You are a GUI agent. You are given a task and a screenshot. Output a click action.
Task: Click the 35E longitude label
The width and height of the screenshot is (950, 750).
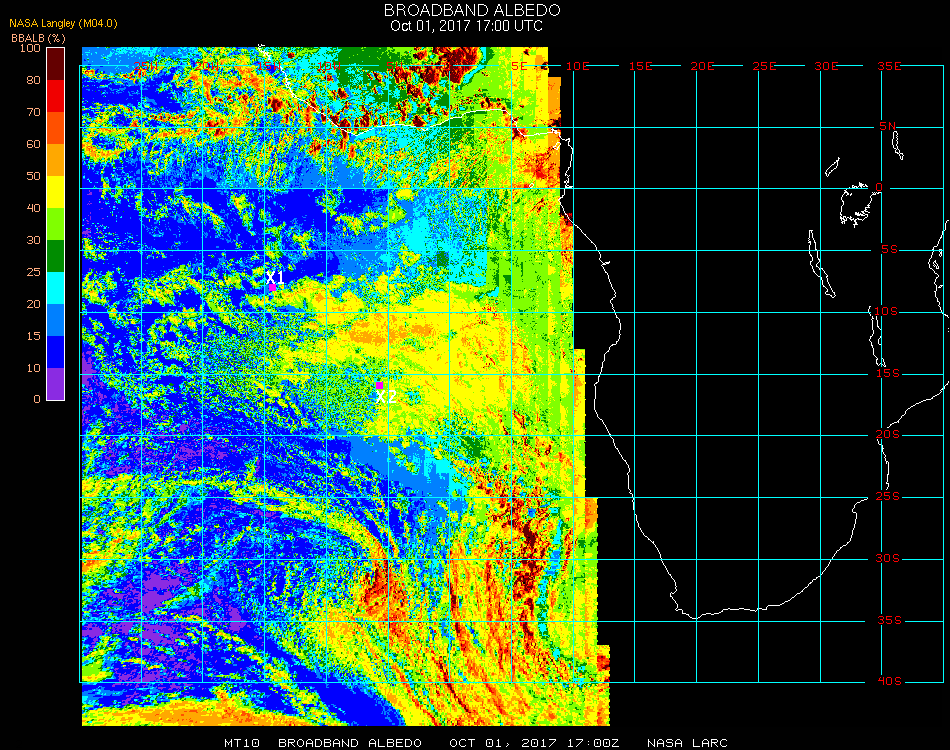(x=889, y=66)
